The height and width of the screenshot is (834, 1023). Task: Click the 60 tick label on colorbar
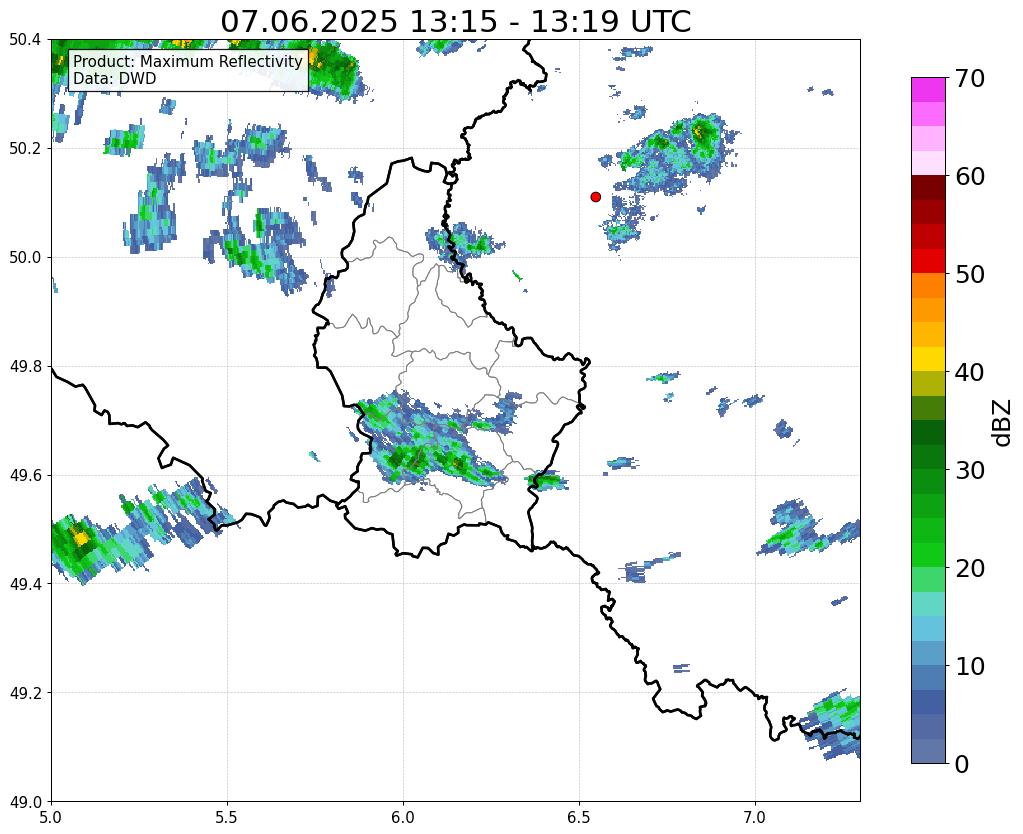[970, 176]
